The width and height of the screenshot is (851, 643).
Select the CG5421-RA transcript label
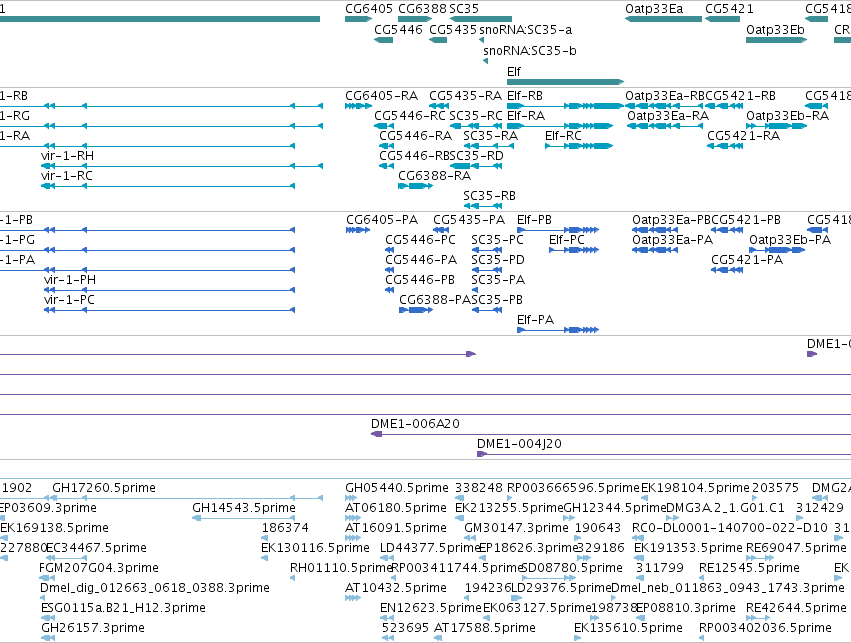click(x=744, y=136)
